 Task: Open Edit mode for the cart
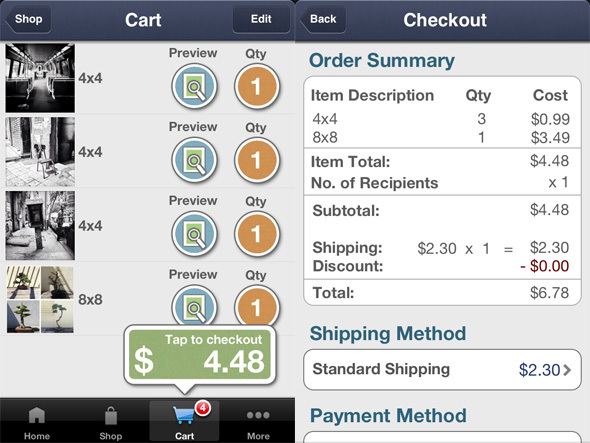(x=261, y=19)
